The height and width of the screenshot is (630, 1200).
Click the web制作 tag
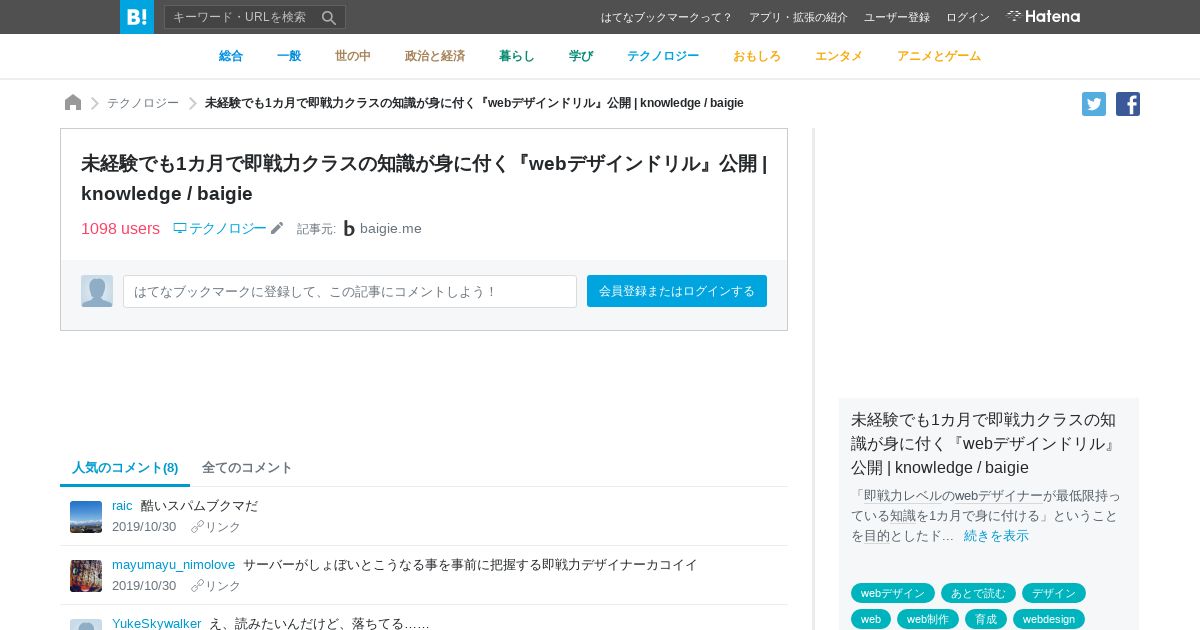pyautogui.click(x=928, y=619)
